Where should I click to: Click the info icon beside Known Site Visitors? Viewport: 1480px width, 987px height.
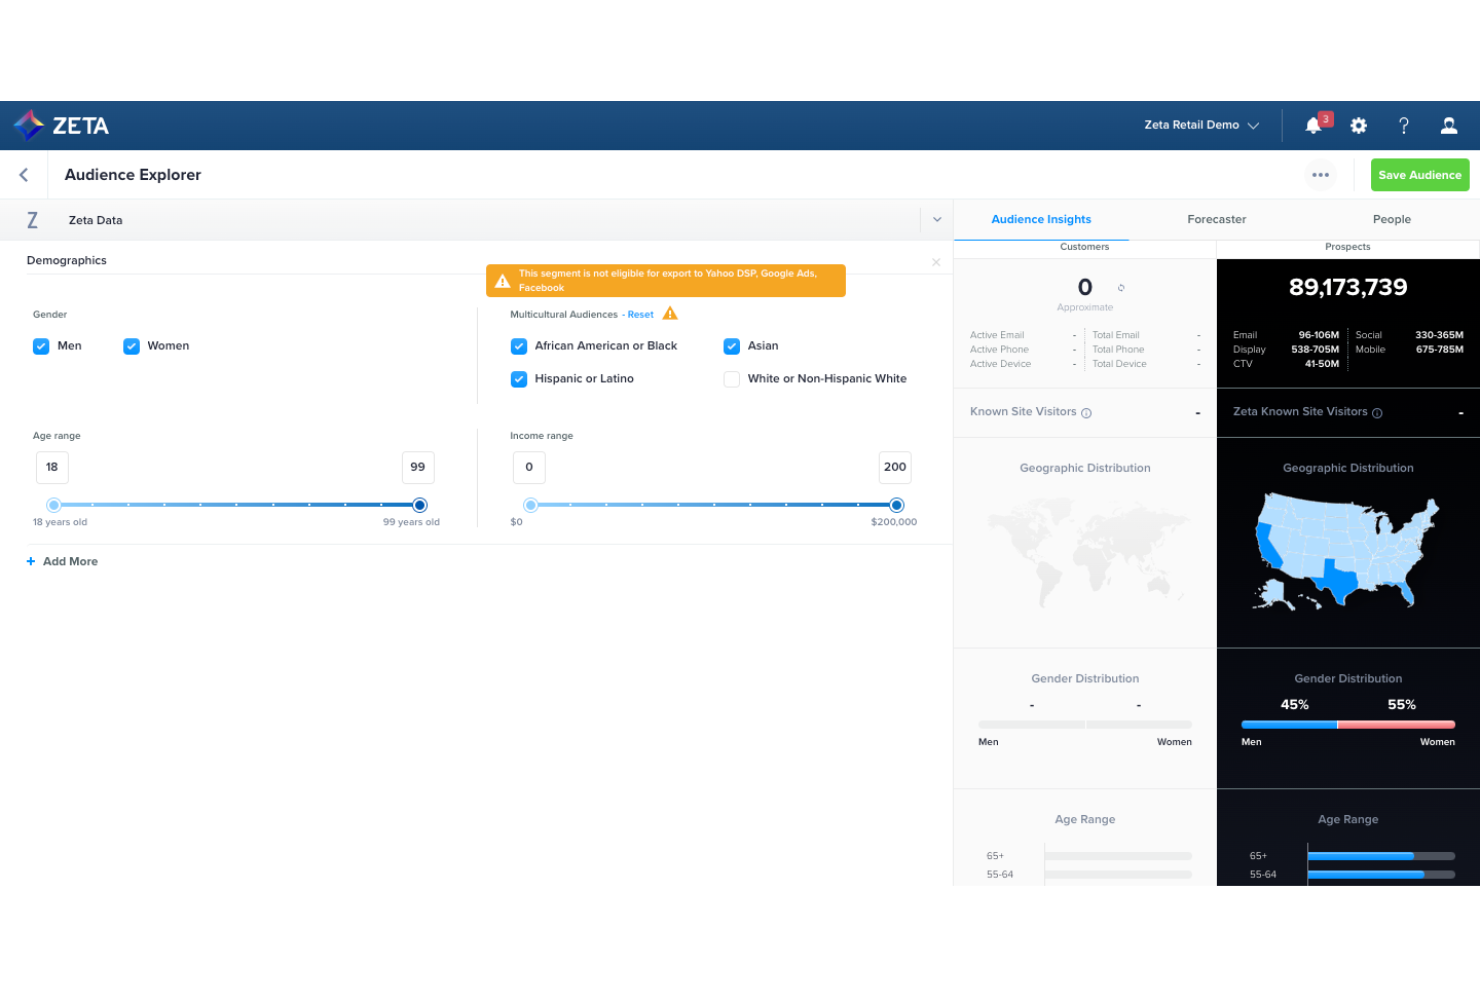(x=1086, y=413)
